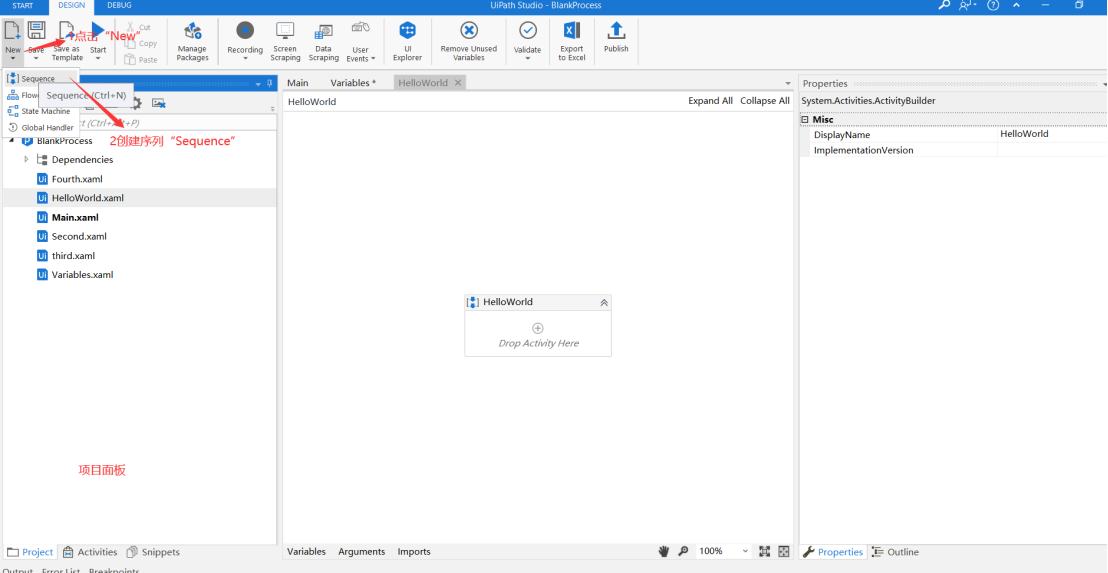1108x573 pixels.
Task: Click the BlankProcess project root node
Action: point(64,141)
